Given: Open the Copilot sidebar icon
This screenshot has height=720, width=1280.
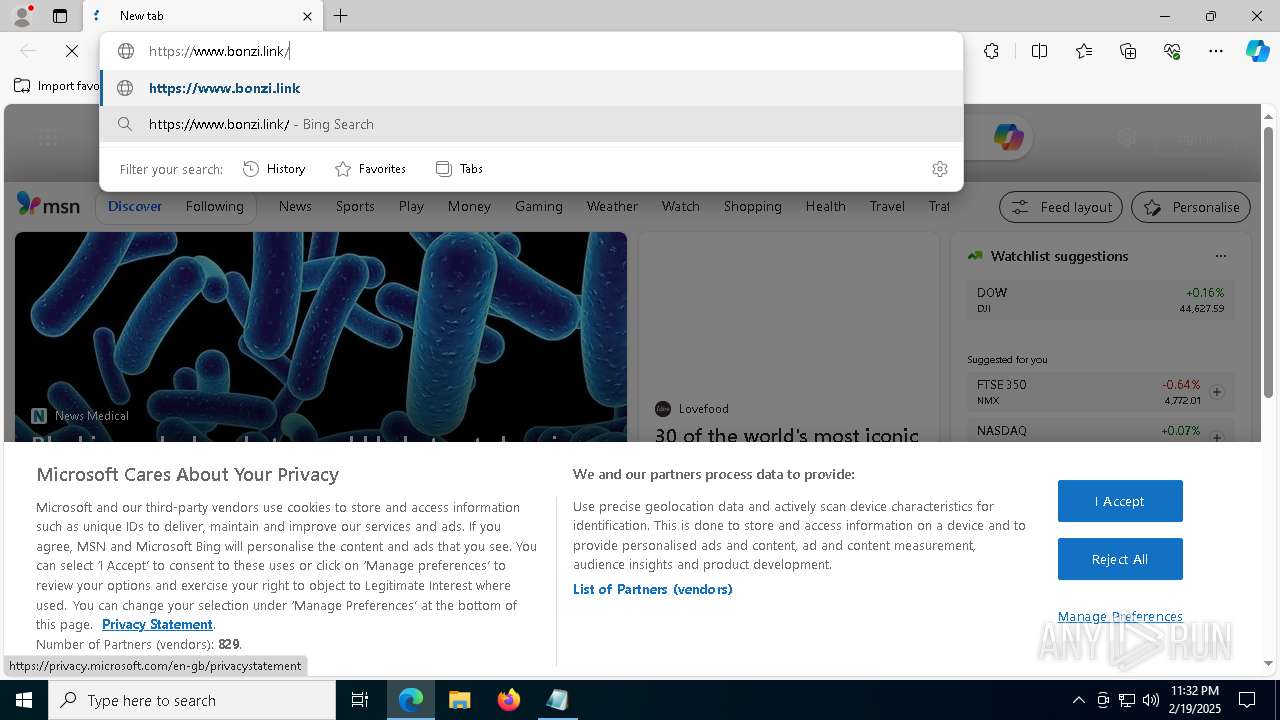Looking at the screenshot, I should point(1257,51).
